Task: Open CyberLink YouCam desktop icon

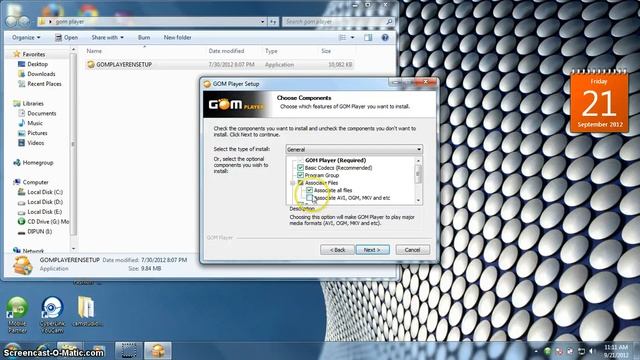Action: (52, 315)
